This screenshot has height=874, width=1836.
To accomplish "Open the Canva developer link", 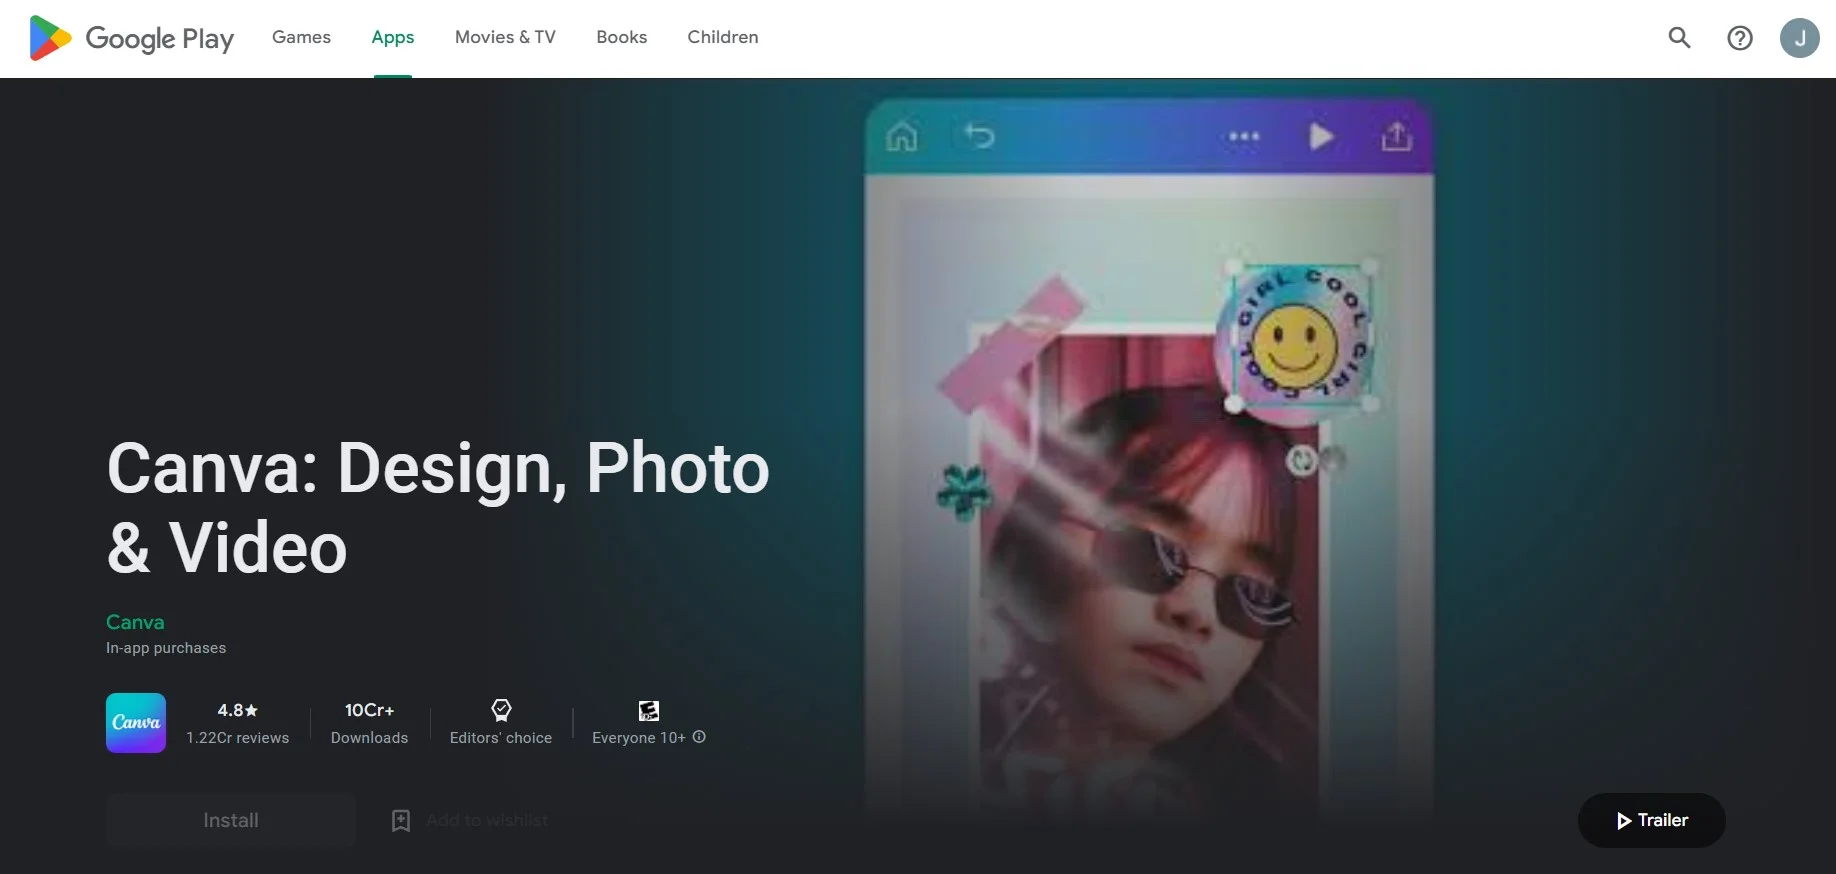I will 135,622.
